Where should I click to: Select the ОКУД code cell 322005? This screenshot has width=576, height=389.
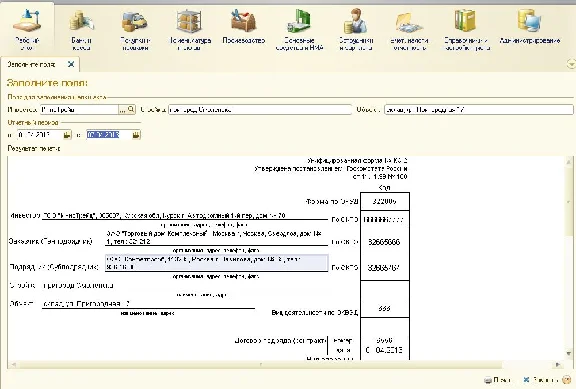click(385, 201)
